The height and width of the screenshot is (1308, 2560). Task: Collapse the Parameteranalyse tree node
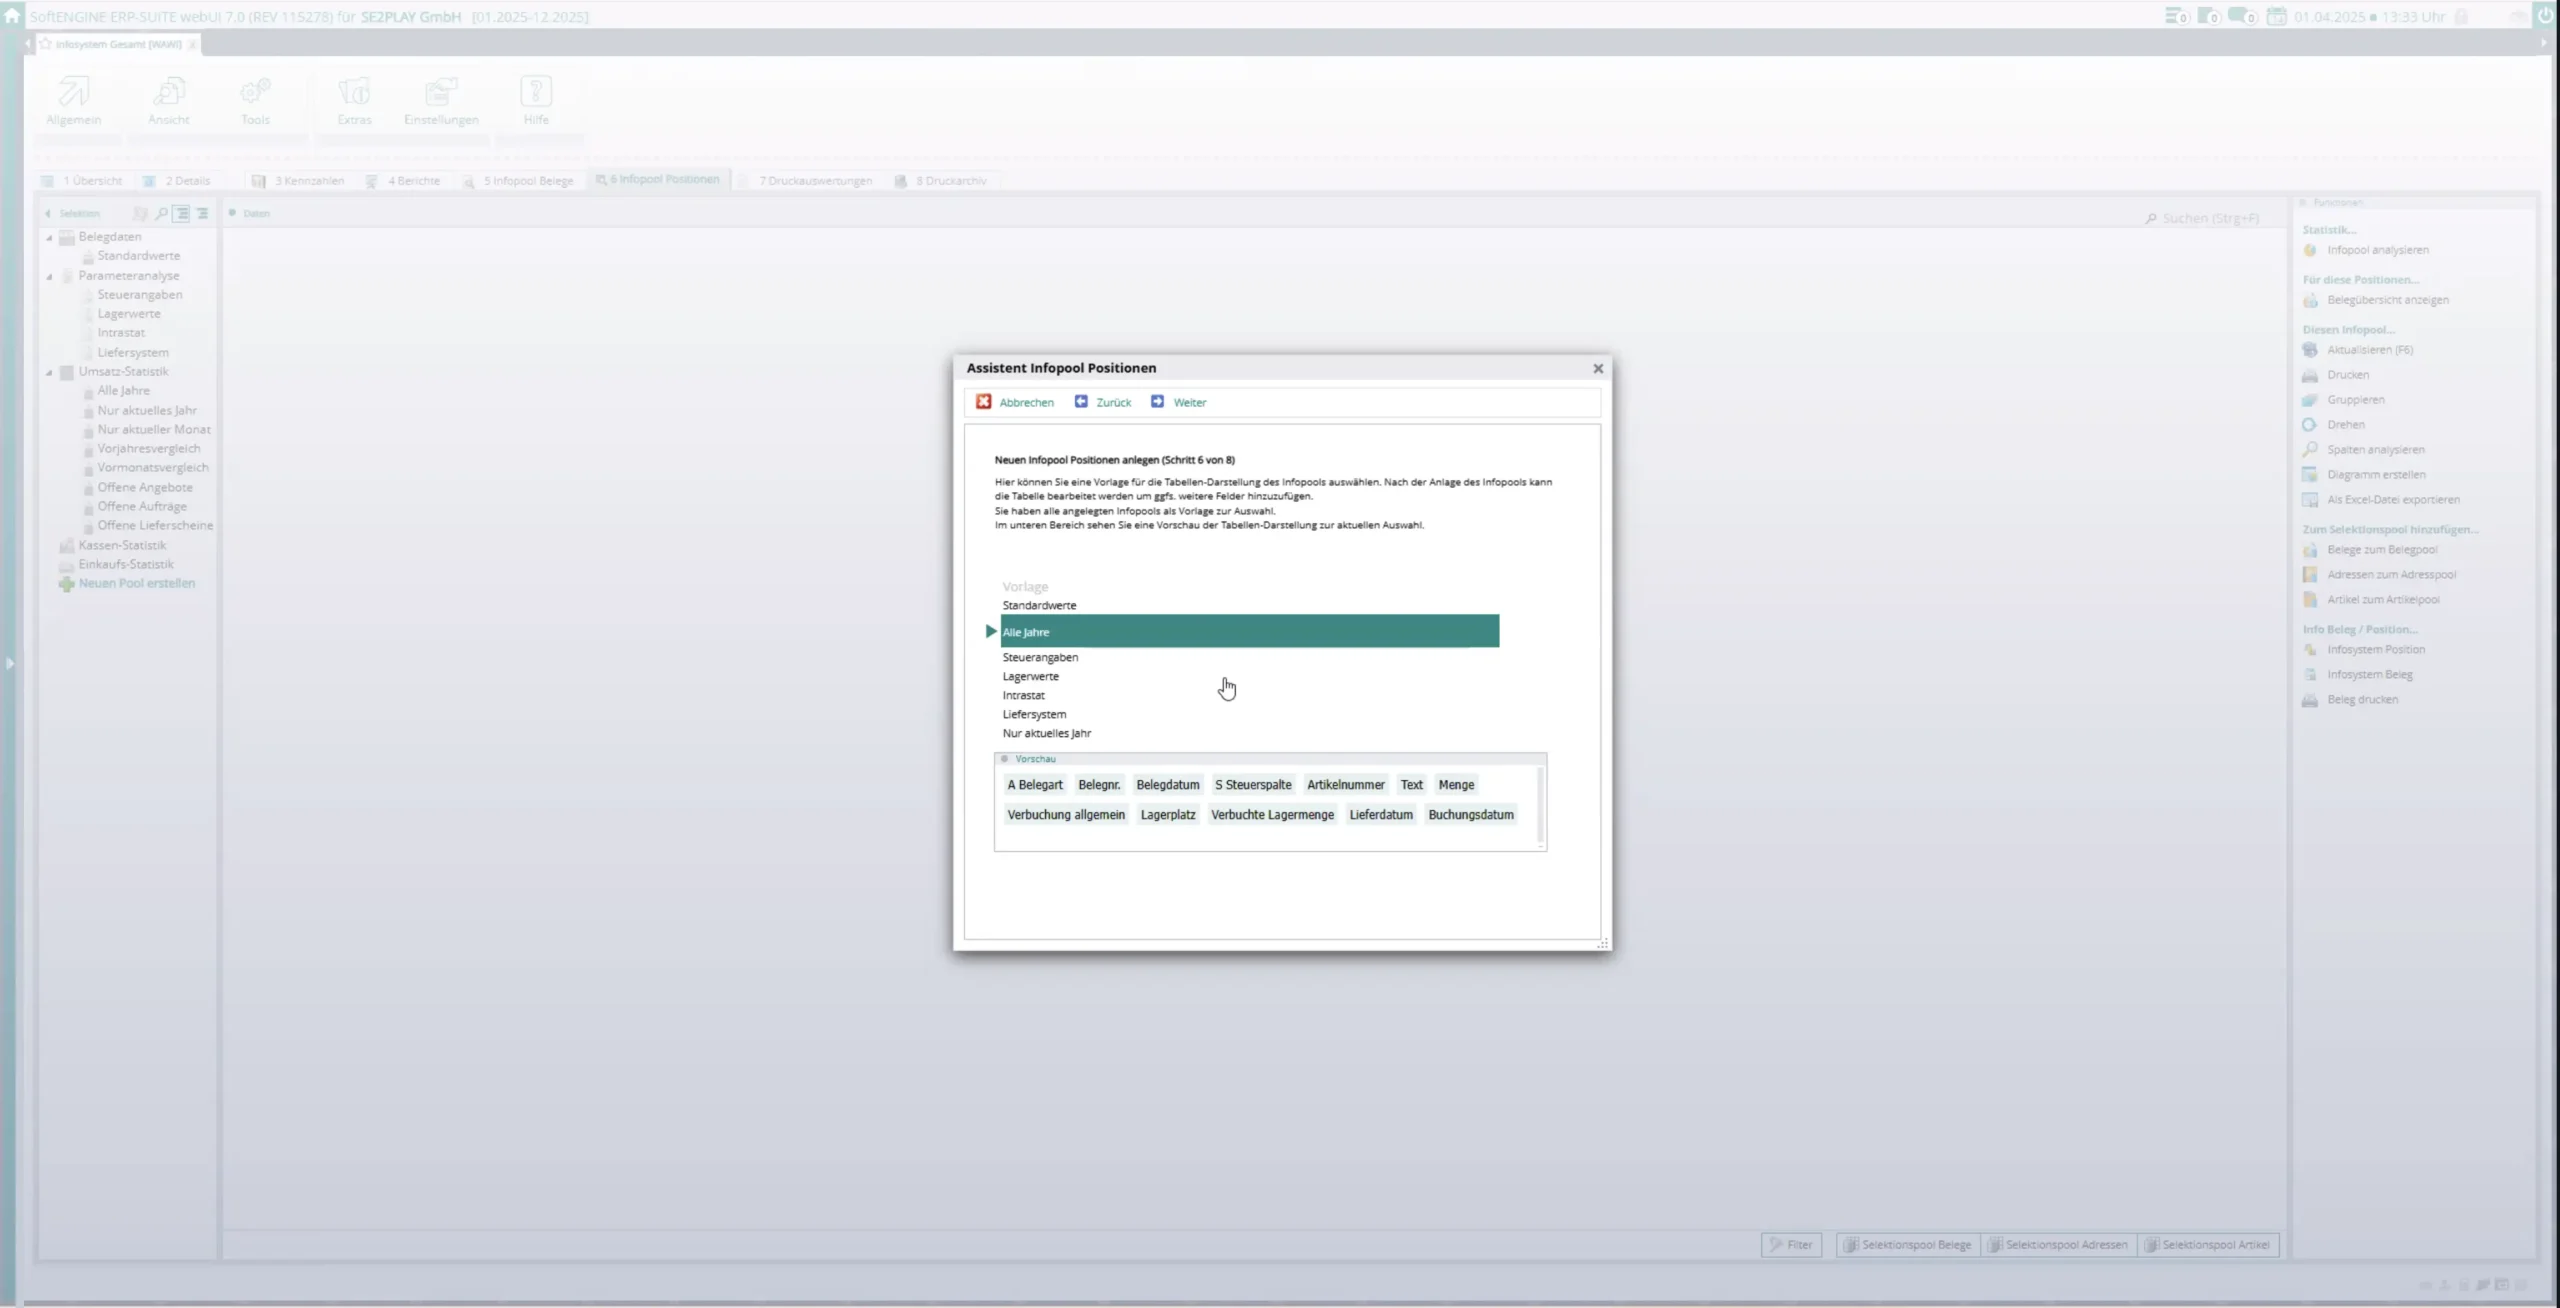[x=49, y=276]
